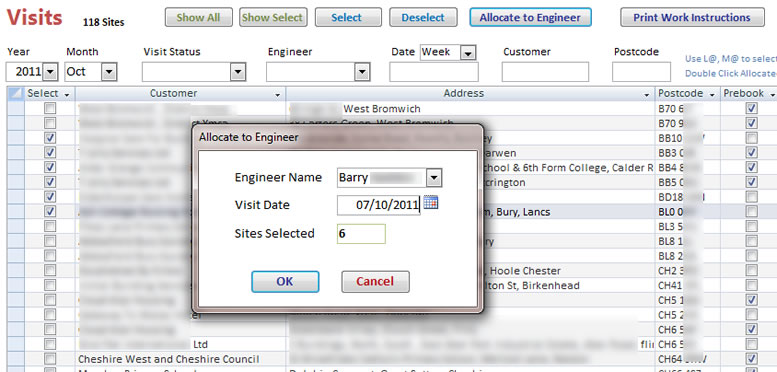
Task: Tick Select checkbox in the CH2 Hoole Chester row
Action: point(50,270)
